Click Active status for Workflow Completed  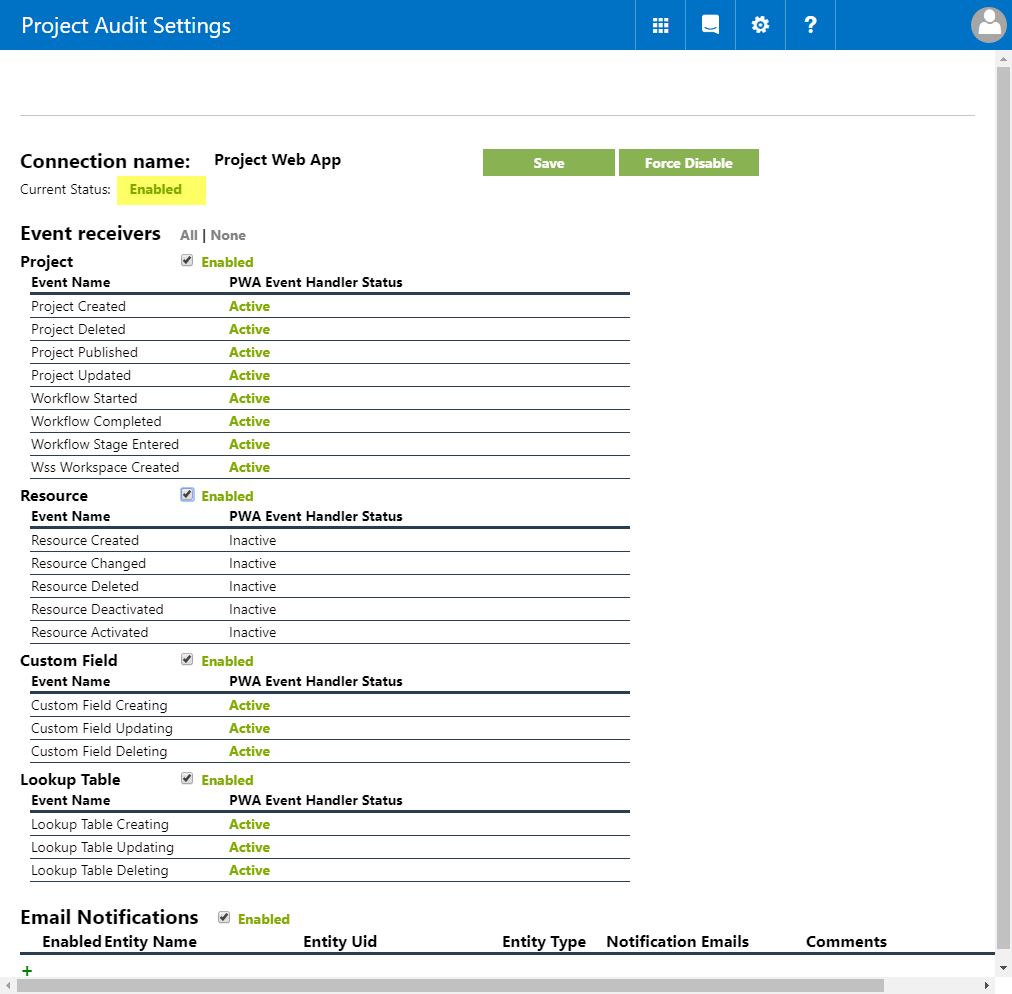click(x=249, y=421)
